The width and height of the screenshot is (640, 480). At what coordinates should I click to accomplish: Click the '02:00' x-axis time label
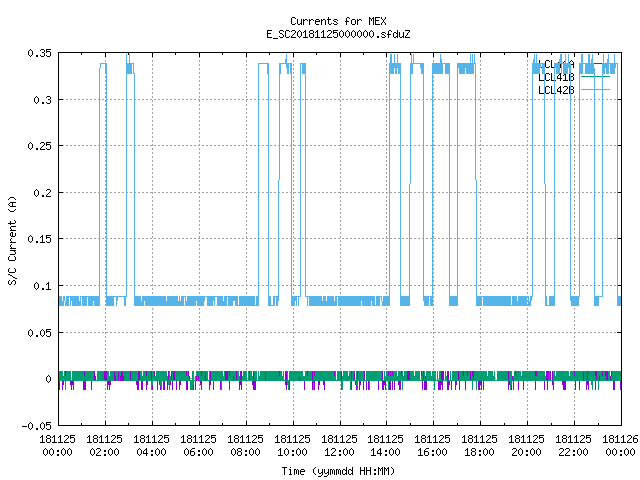coord(104,452)
